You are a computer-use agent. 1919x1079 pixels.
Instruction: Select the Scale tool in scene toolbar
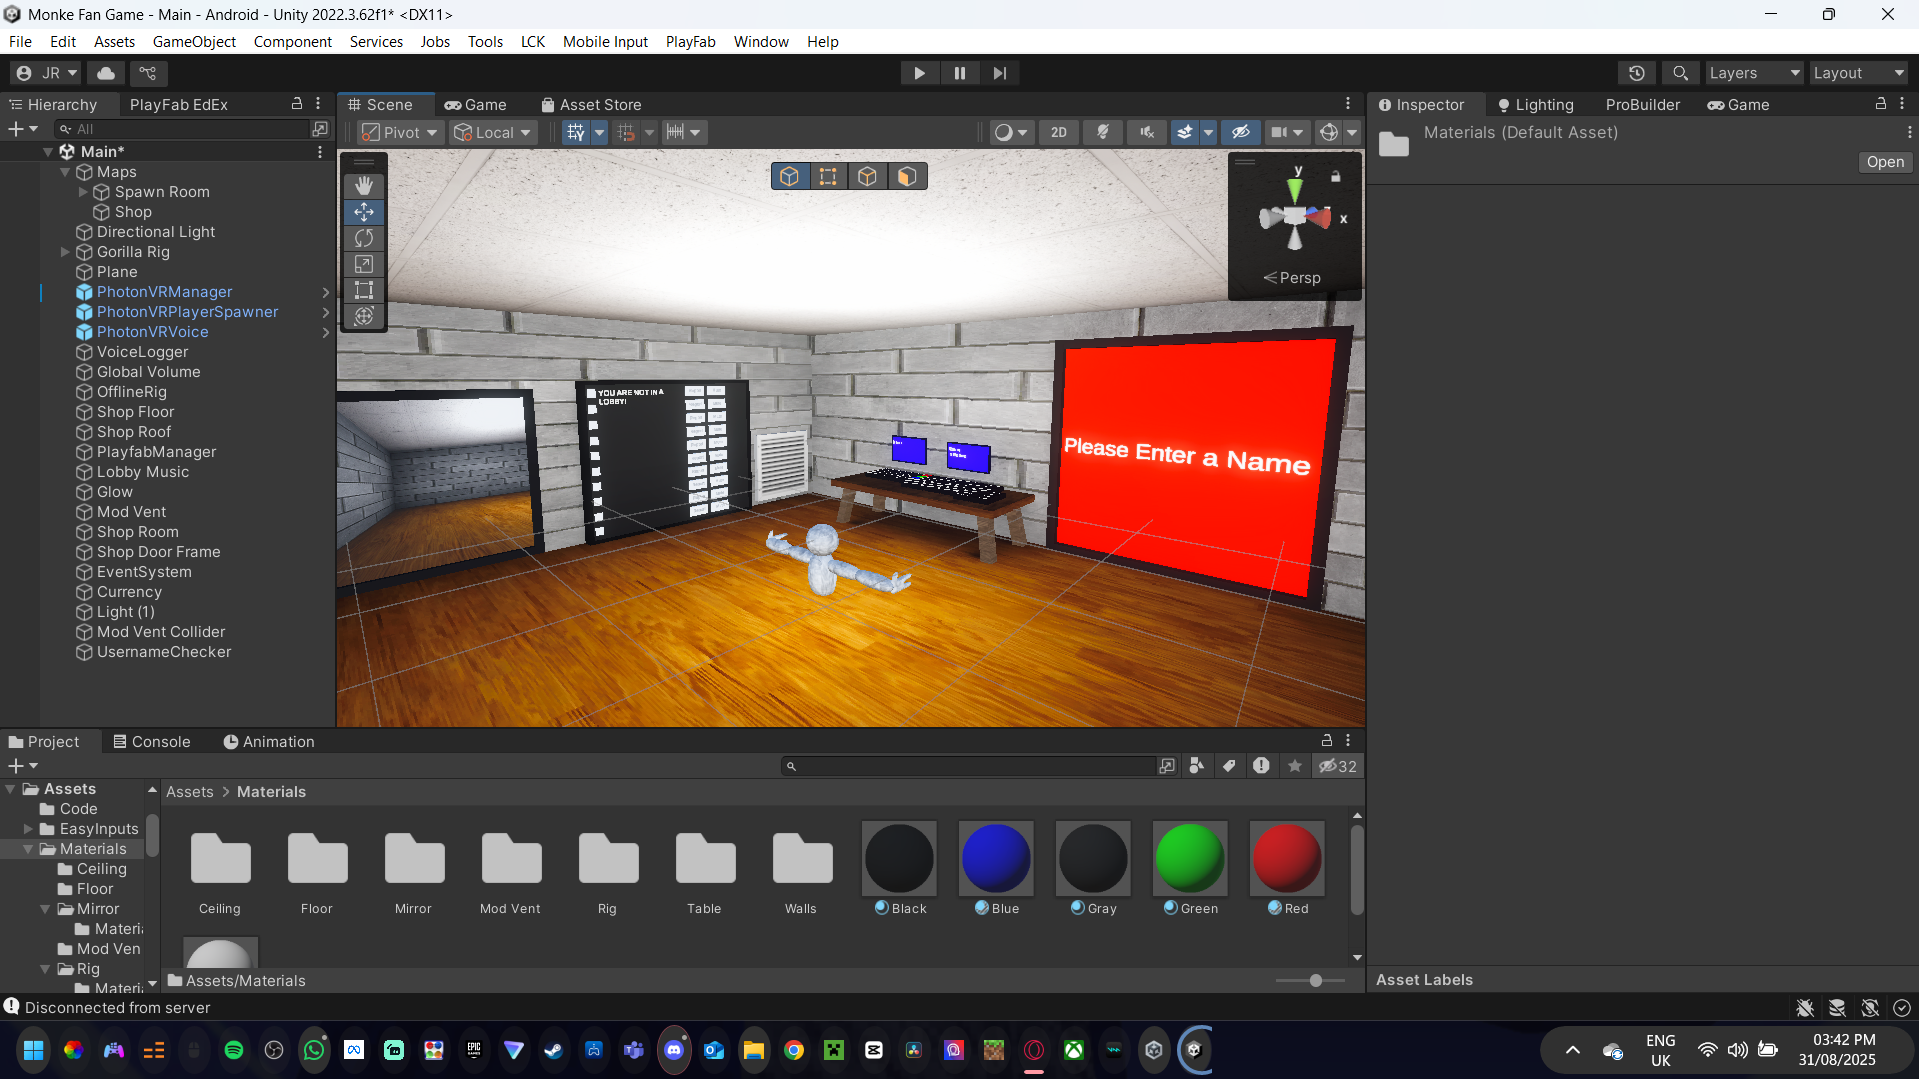click(364, 264)
